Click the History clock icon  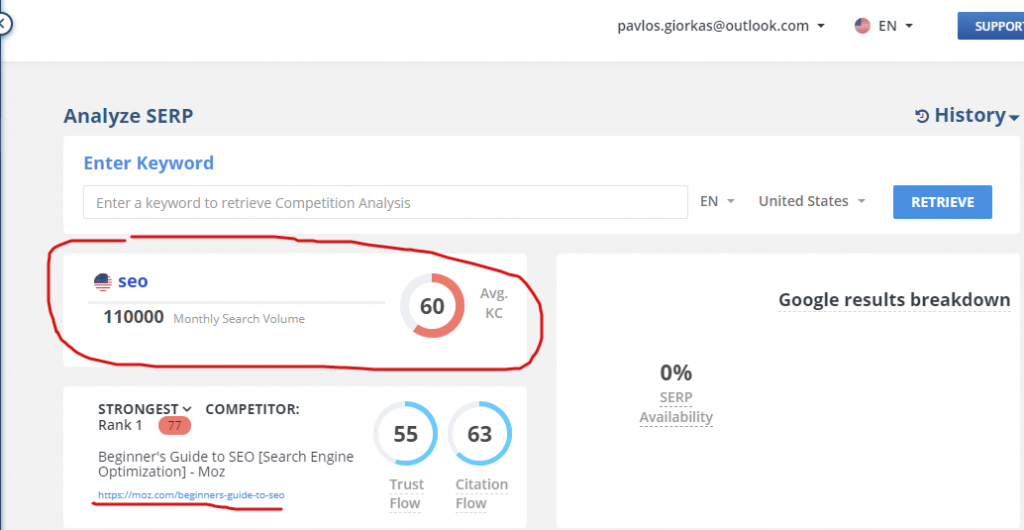point(922,117)
